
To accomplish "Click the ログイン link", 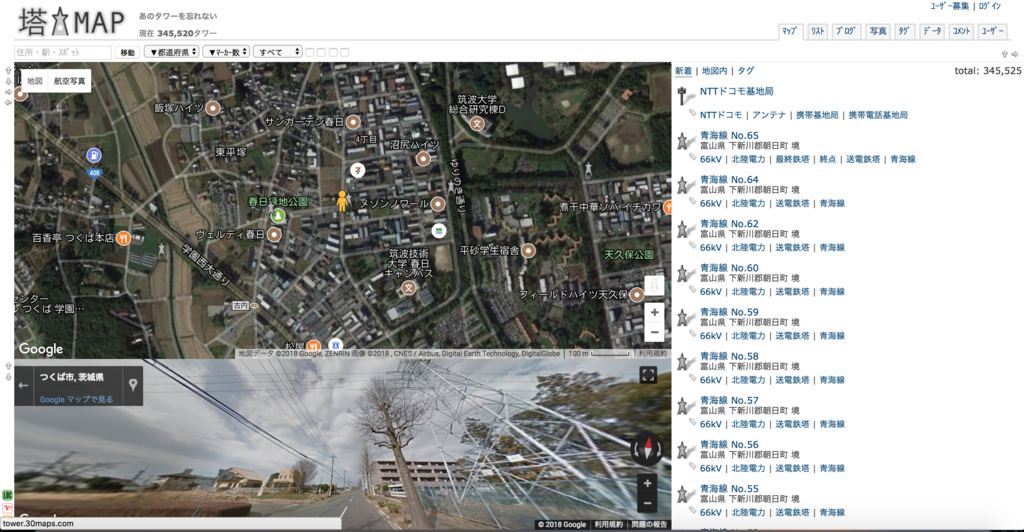I will (989, 7).
